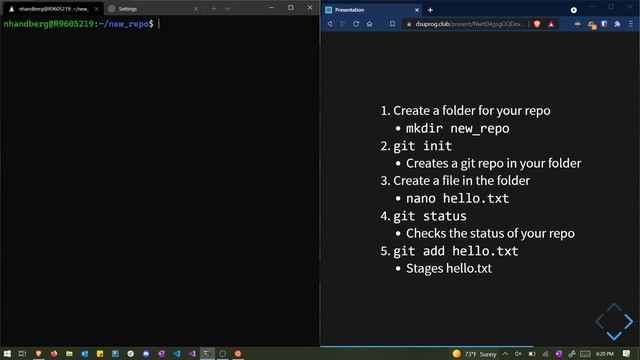Open Sticky Notes from taskbar

tap(100, 353)
